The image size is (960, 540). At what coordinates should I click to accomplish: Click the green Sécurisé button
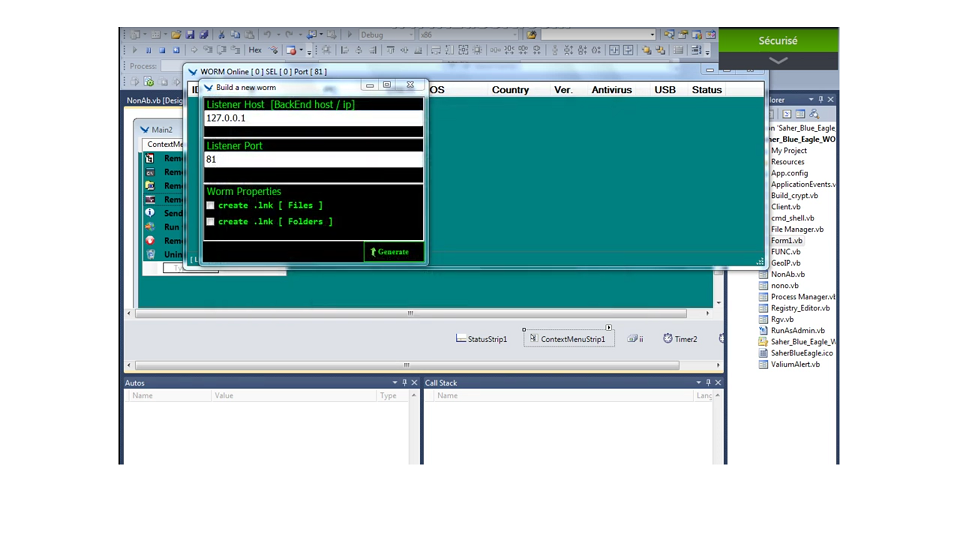[778, 40]
